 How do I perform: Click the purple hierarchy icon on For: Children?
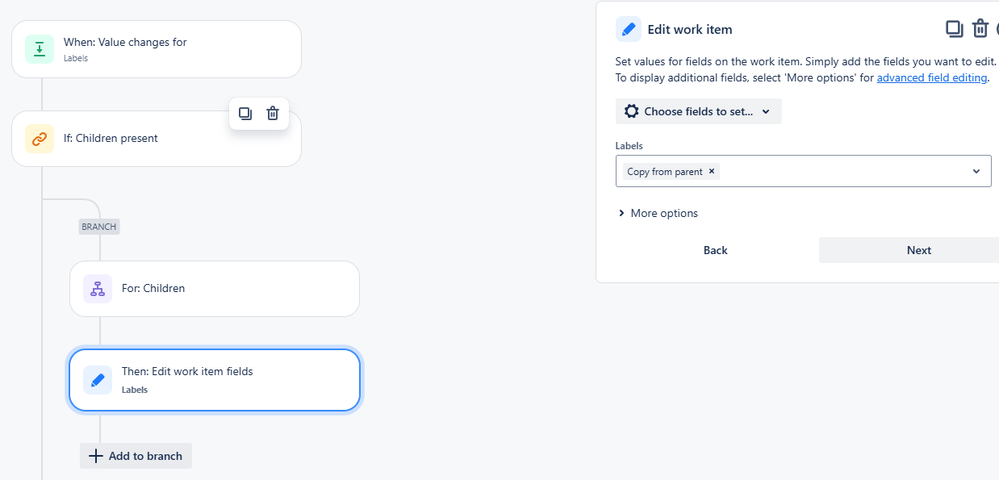tap(97, 289)
